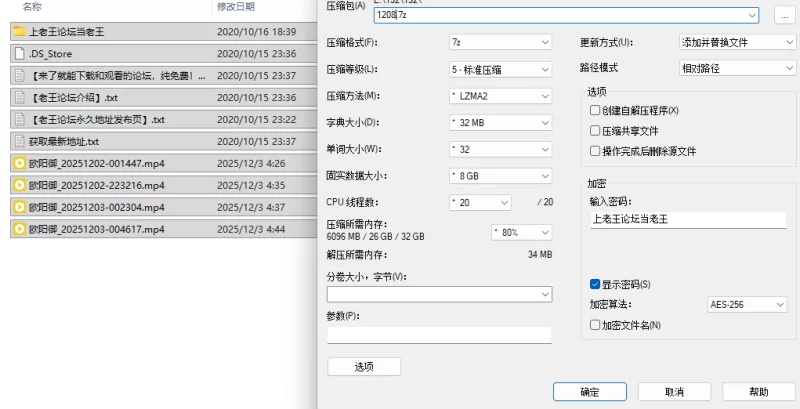
Task: Click the date 2025/12/3 4:37
Action: point(251,207)
